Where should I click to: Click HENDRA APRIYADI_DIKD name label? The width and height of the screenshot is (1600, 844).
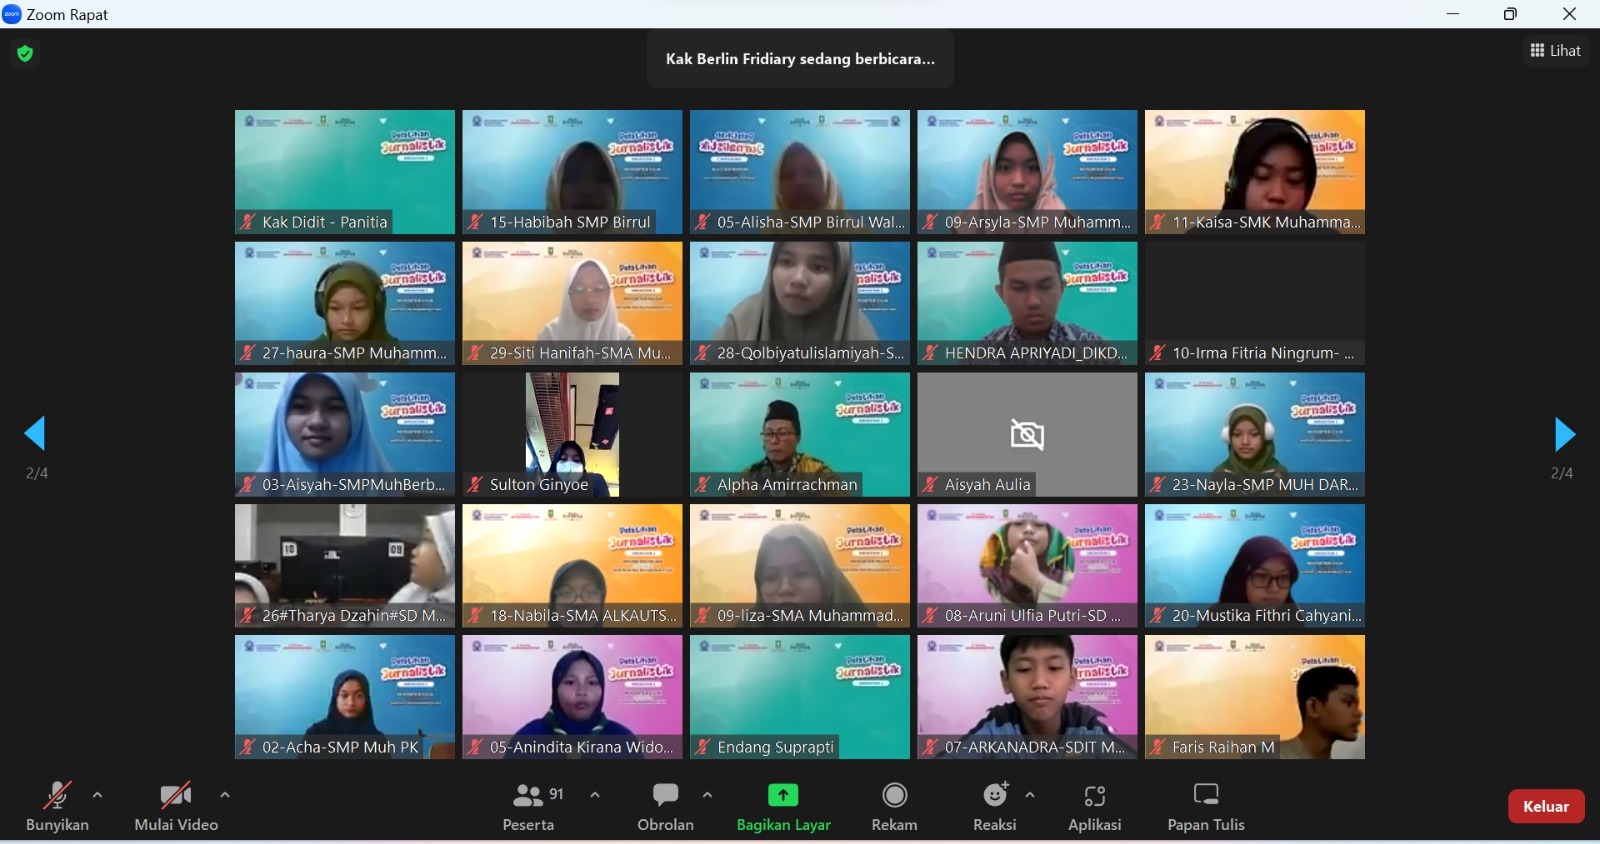click(x=1036, y=353)
